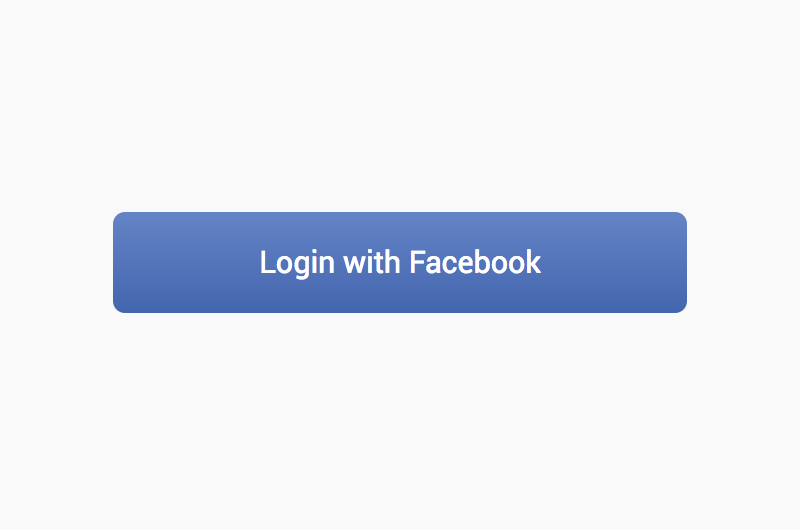Log in with Facebook account button
The height and width of the screenshot is (530, 800).
coord(400,262)
